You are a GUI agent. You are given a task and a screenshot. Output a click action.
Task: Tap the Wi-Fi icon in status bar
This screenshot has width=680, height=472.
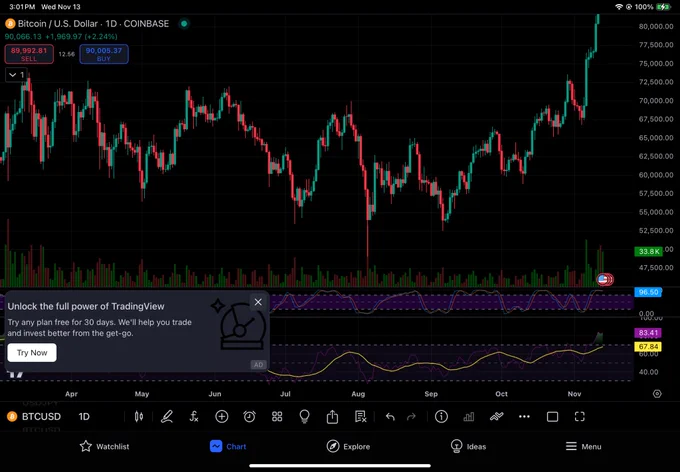[x=619, y=7]
